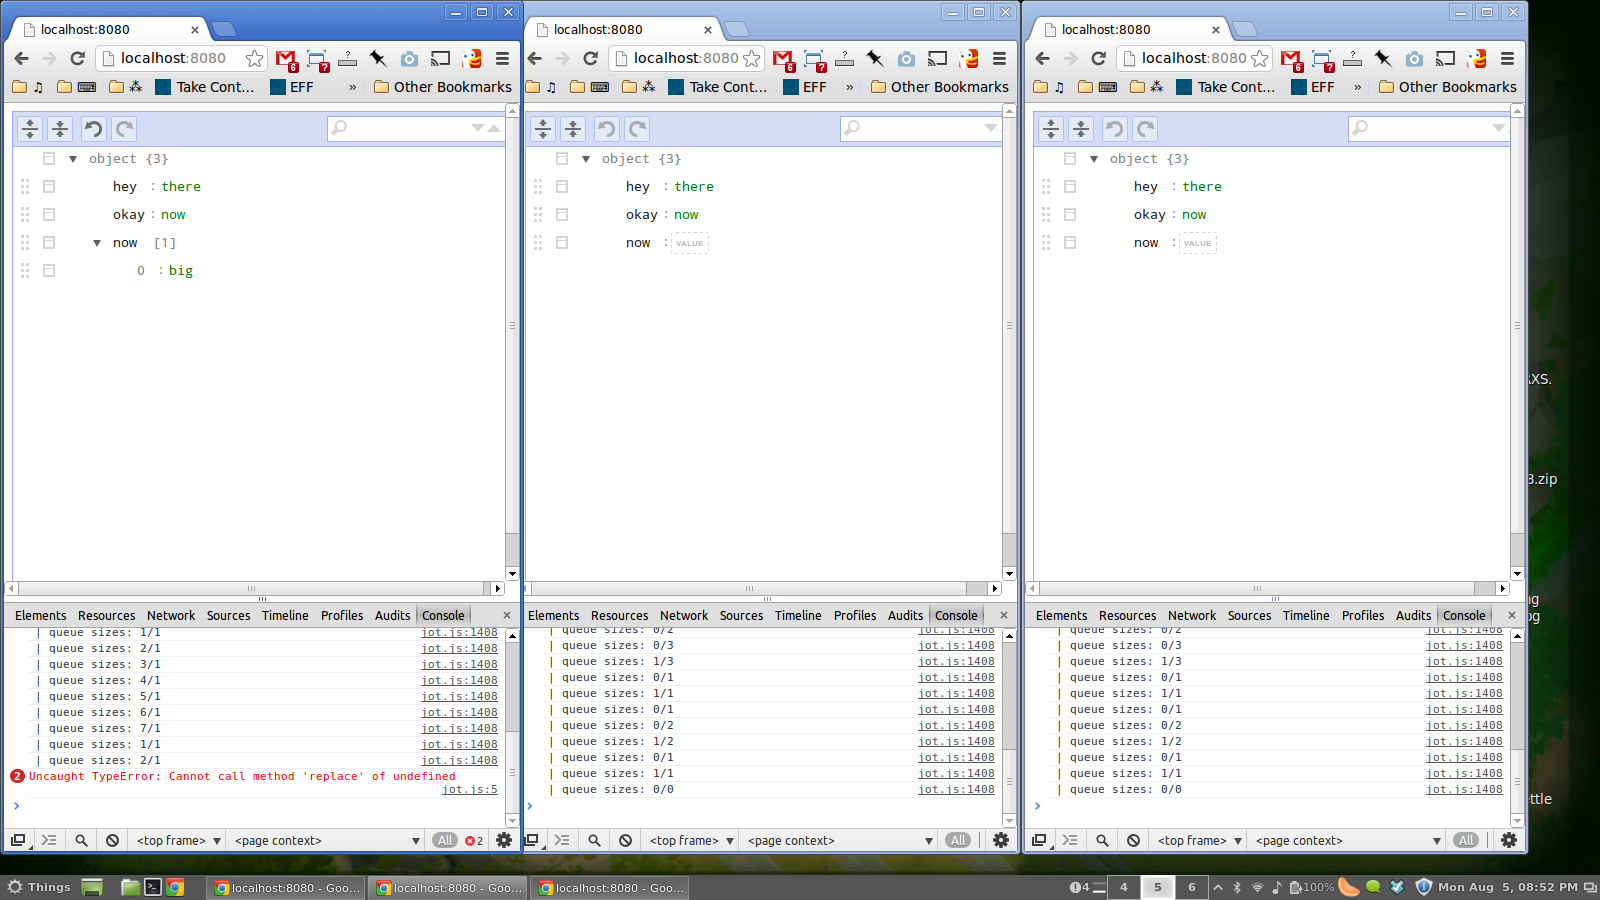
Task: Go back in right browser window
Action: tap(1042, 58)
